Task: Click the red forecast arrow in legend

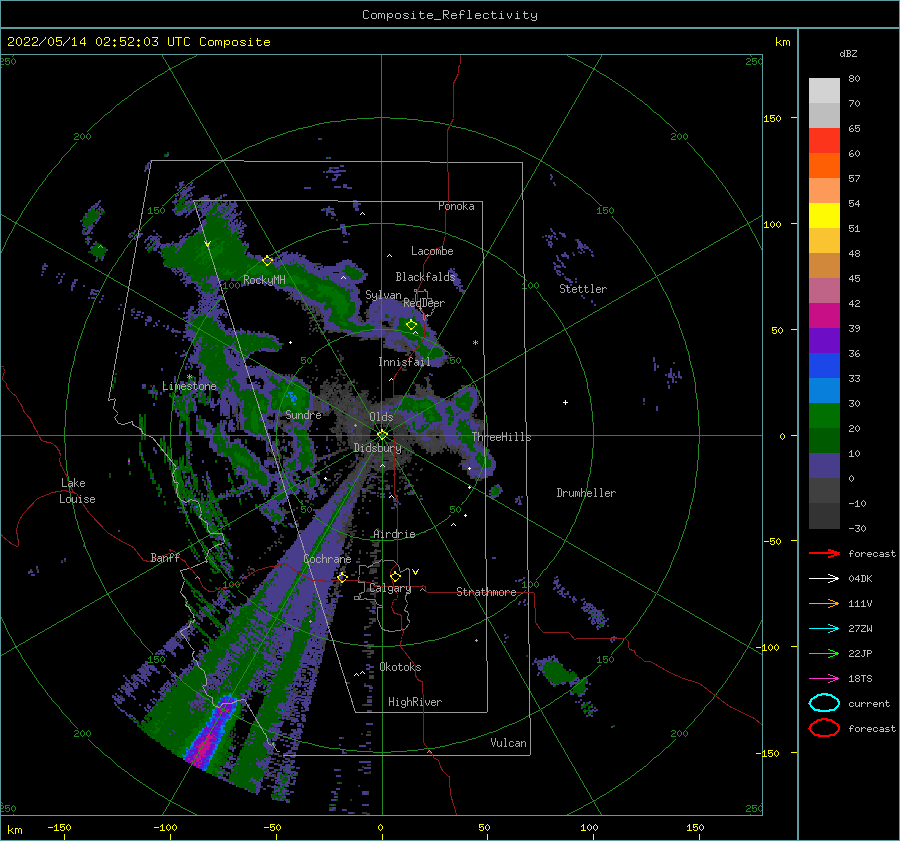Action: [824, 553]
